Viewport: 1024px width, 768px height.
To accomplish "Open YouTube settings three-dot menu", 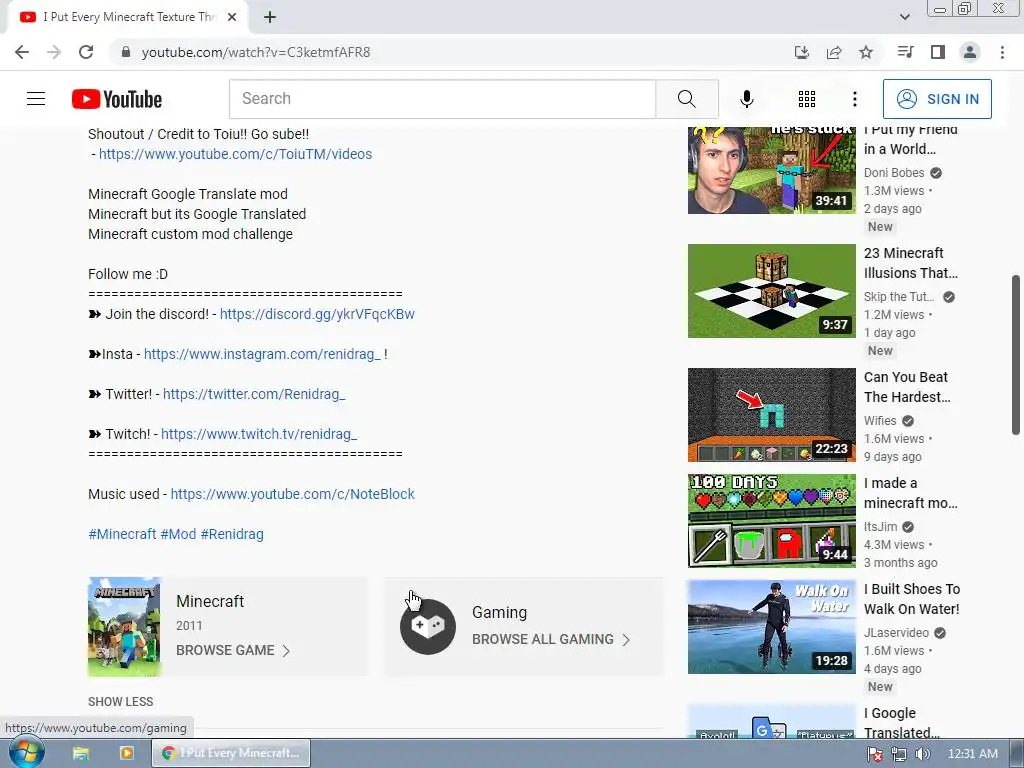I will [x=855, y=99].
